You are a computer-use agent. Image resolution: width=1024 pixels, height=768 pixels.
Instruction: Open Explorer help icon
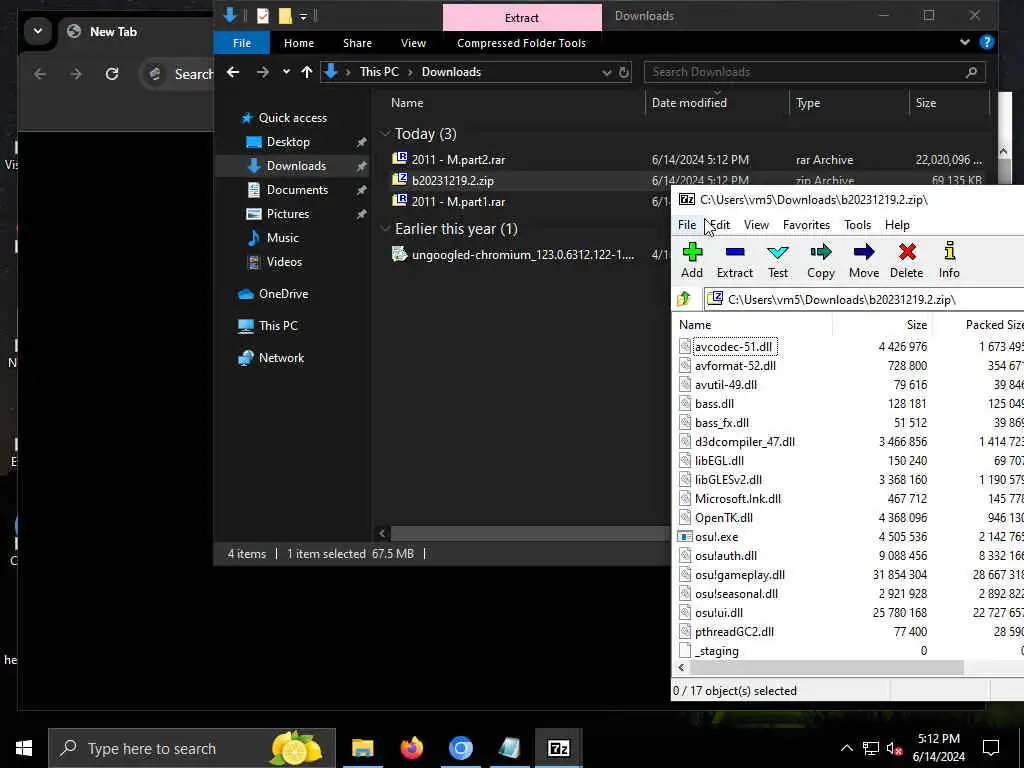point(987,42)
